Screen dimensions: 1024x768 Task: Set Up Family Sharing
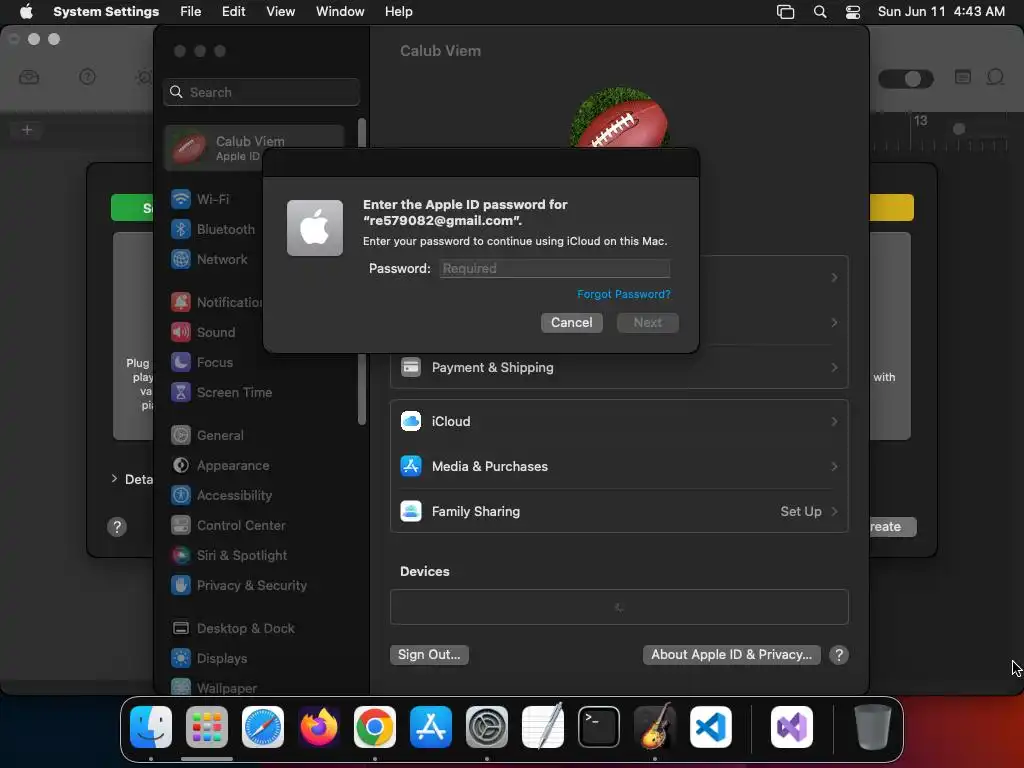pyautogui.click(x=618, y=512)
